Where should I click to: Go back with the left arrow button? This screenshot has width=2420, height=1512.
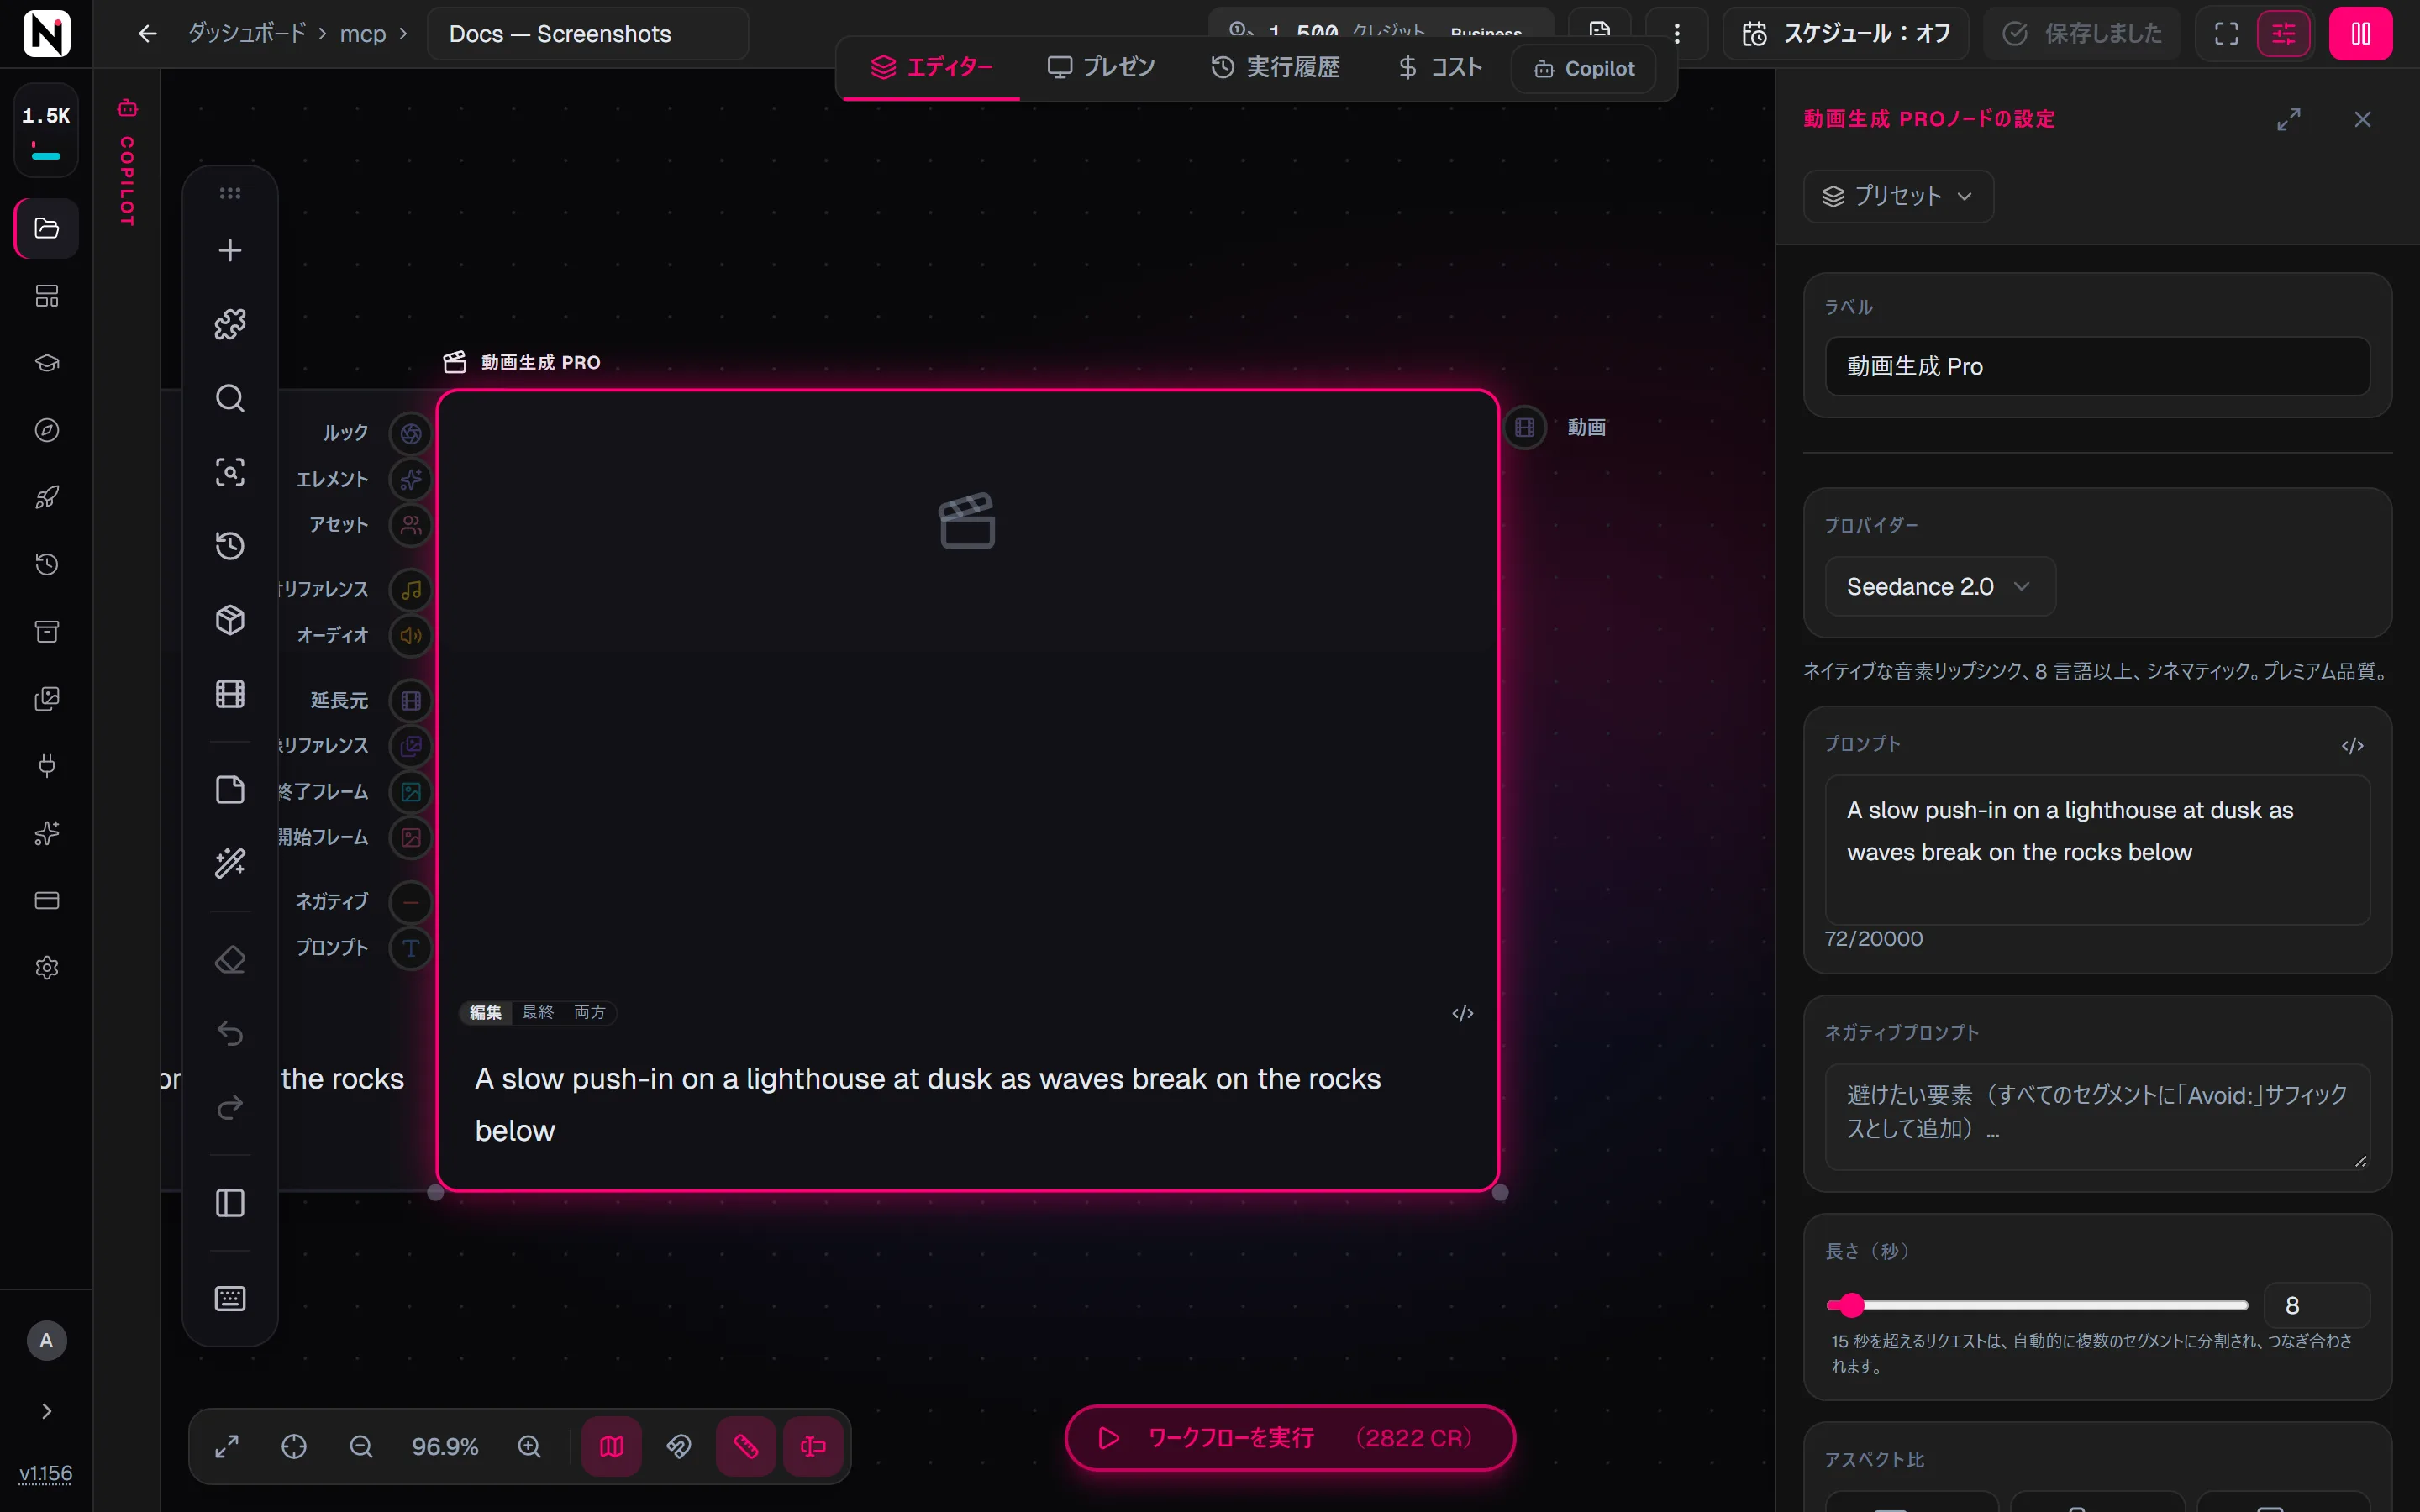point(148,34)
